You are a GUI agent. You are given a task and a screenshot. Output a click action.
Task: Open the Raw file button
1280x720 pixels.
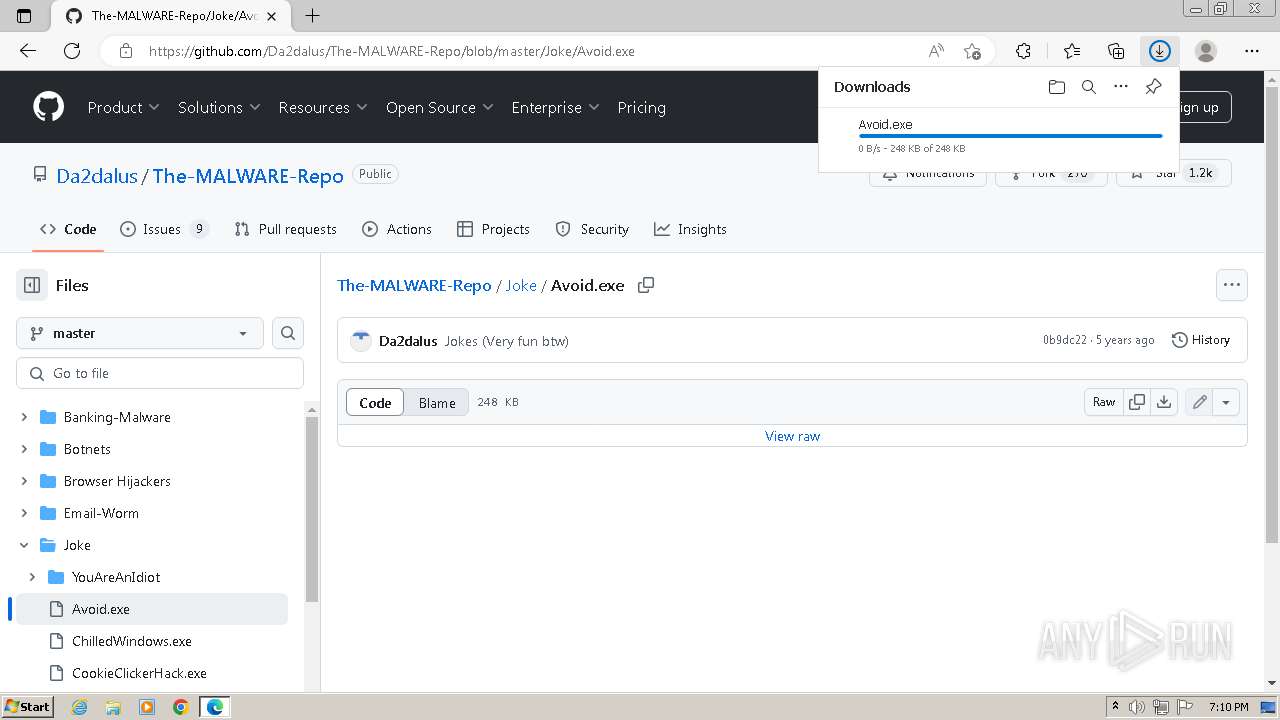[x=1104, y=402]
